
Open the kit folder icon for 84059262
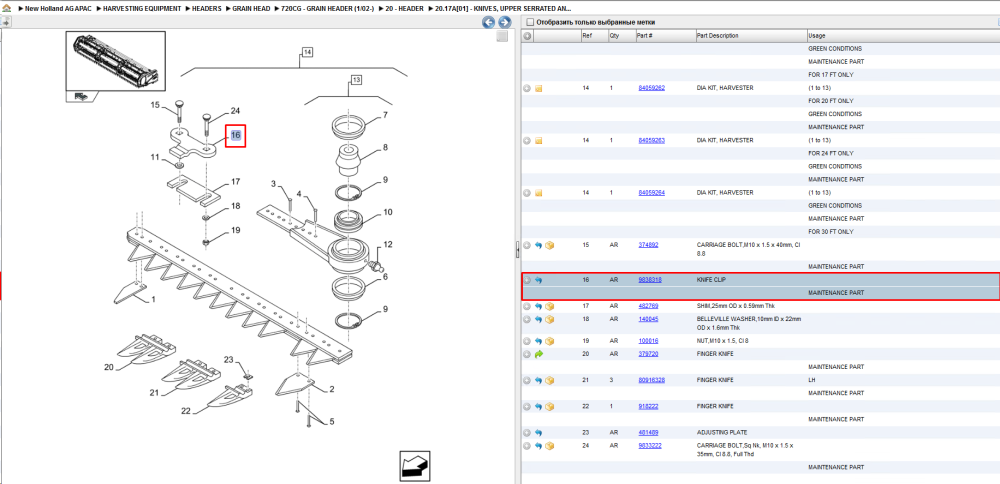click(x=538, y=88)
